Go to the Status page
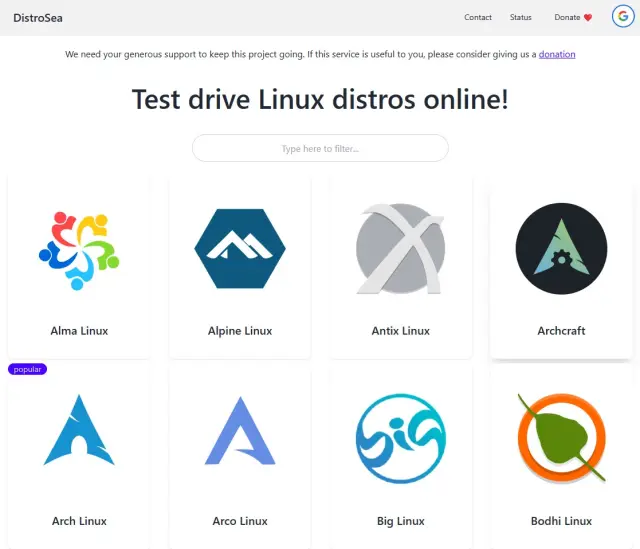 tap(521, 18)
